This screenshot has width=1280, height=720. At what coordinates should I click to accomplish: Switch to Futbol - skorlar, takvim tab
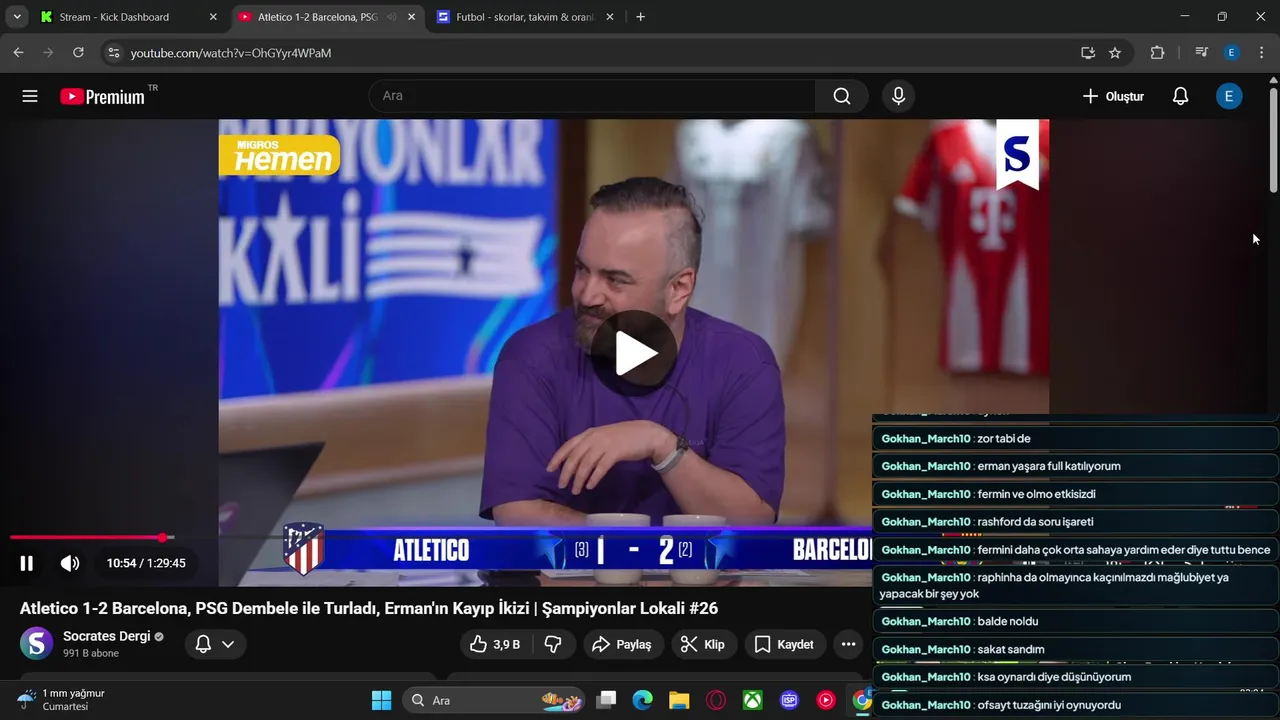click(525, 17)
